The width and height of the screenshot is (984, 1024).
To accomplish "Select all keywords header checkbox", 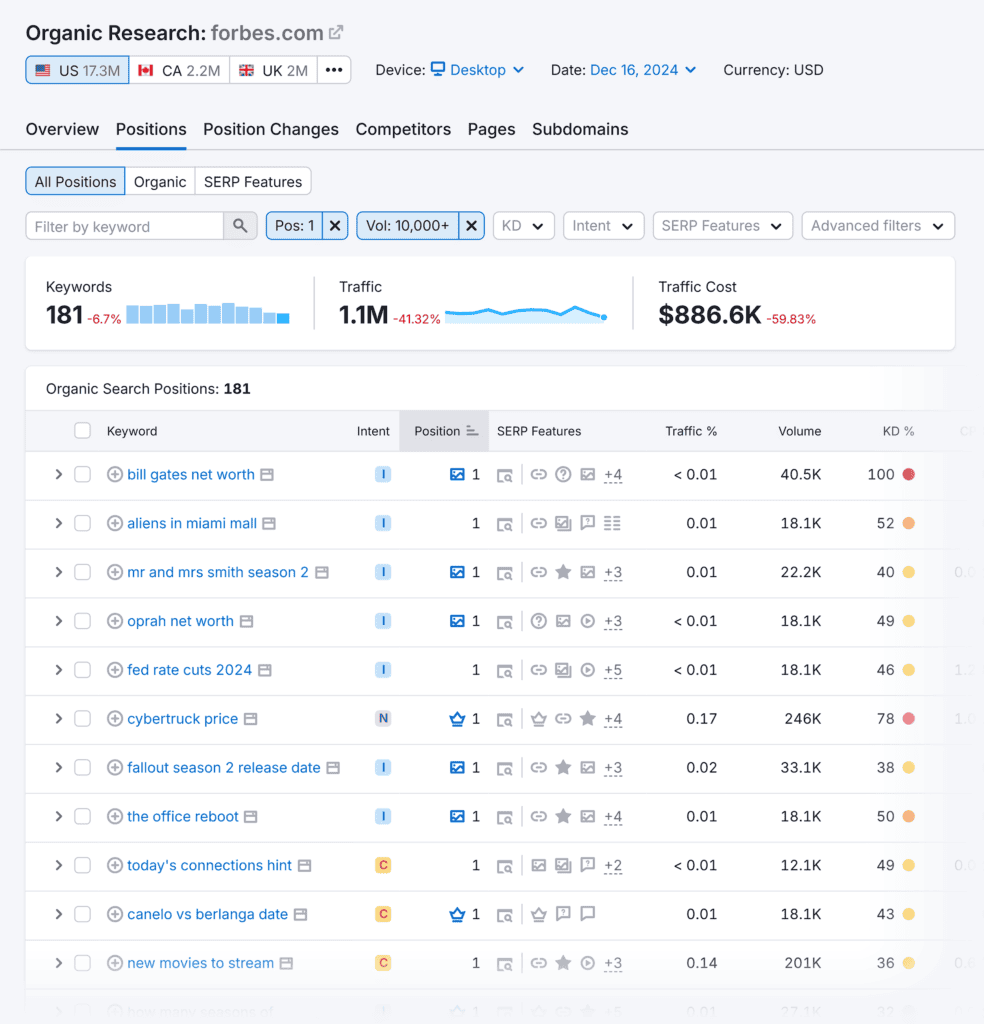I will pos(82,431).
